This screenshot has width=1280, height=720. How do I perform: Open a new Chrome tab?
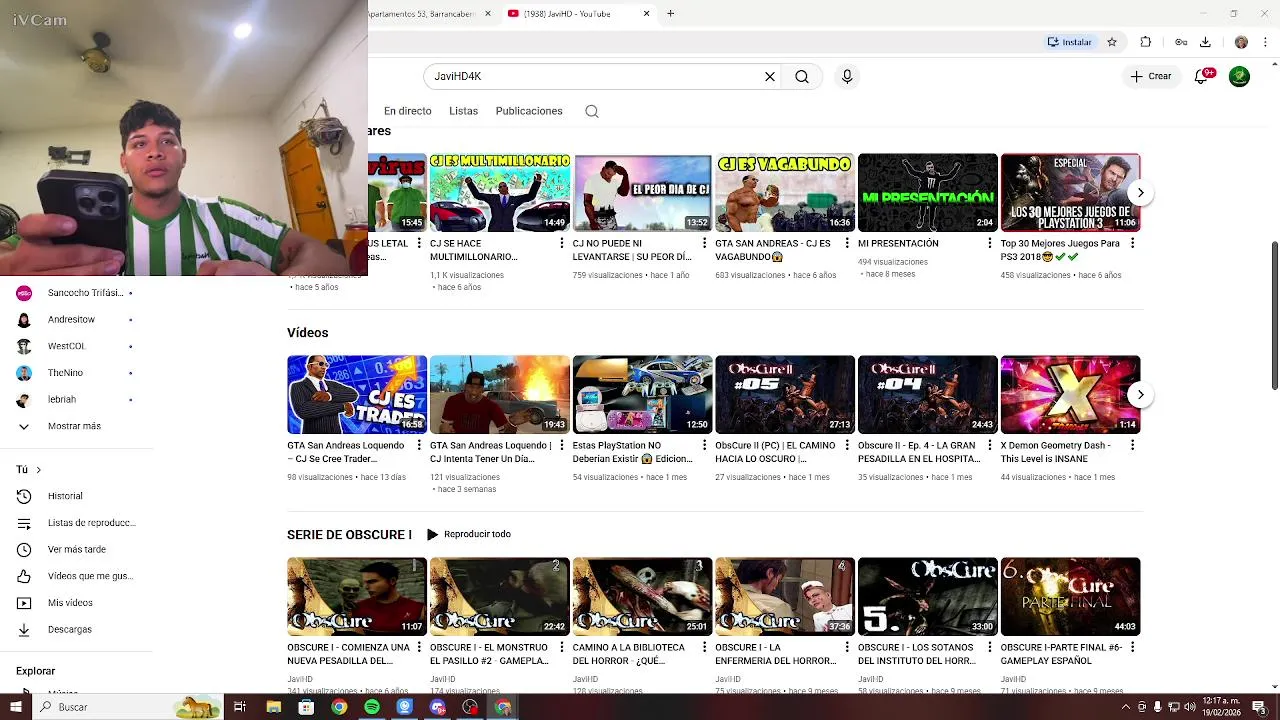pyautogui.click(x=670, y=13)
